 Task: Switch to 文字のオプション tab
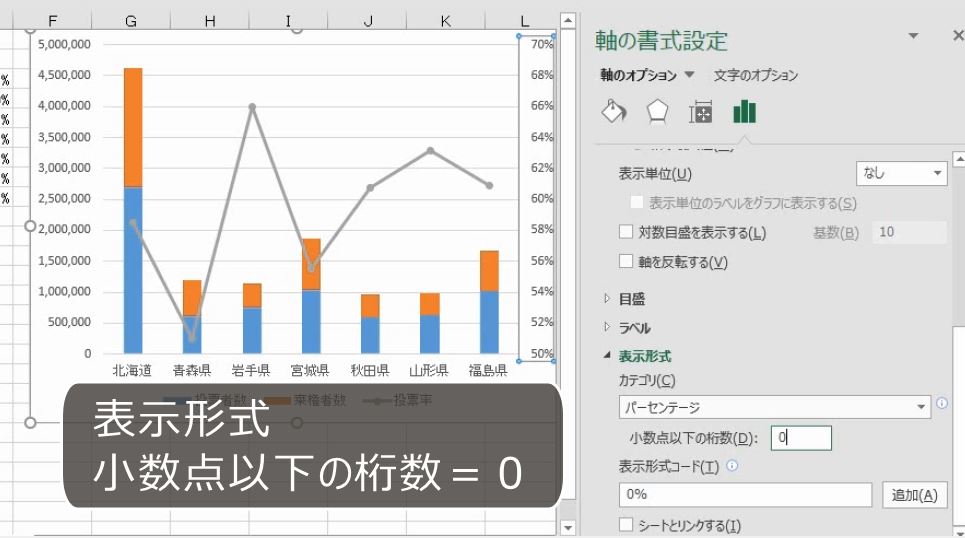[x=755, y=75]
